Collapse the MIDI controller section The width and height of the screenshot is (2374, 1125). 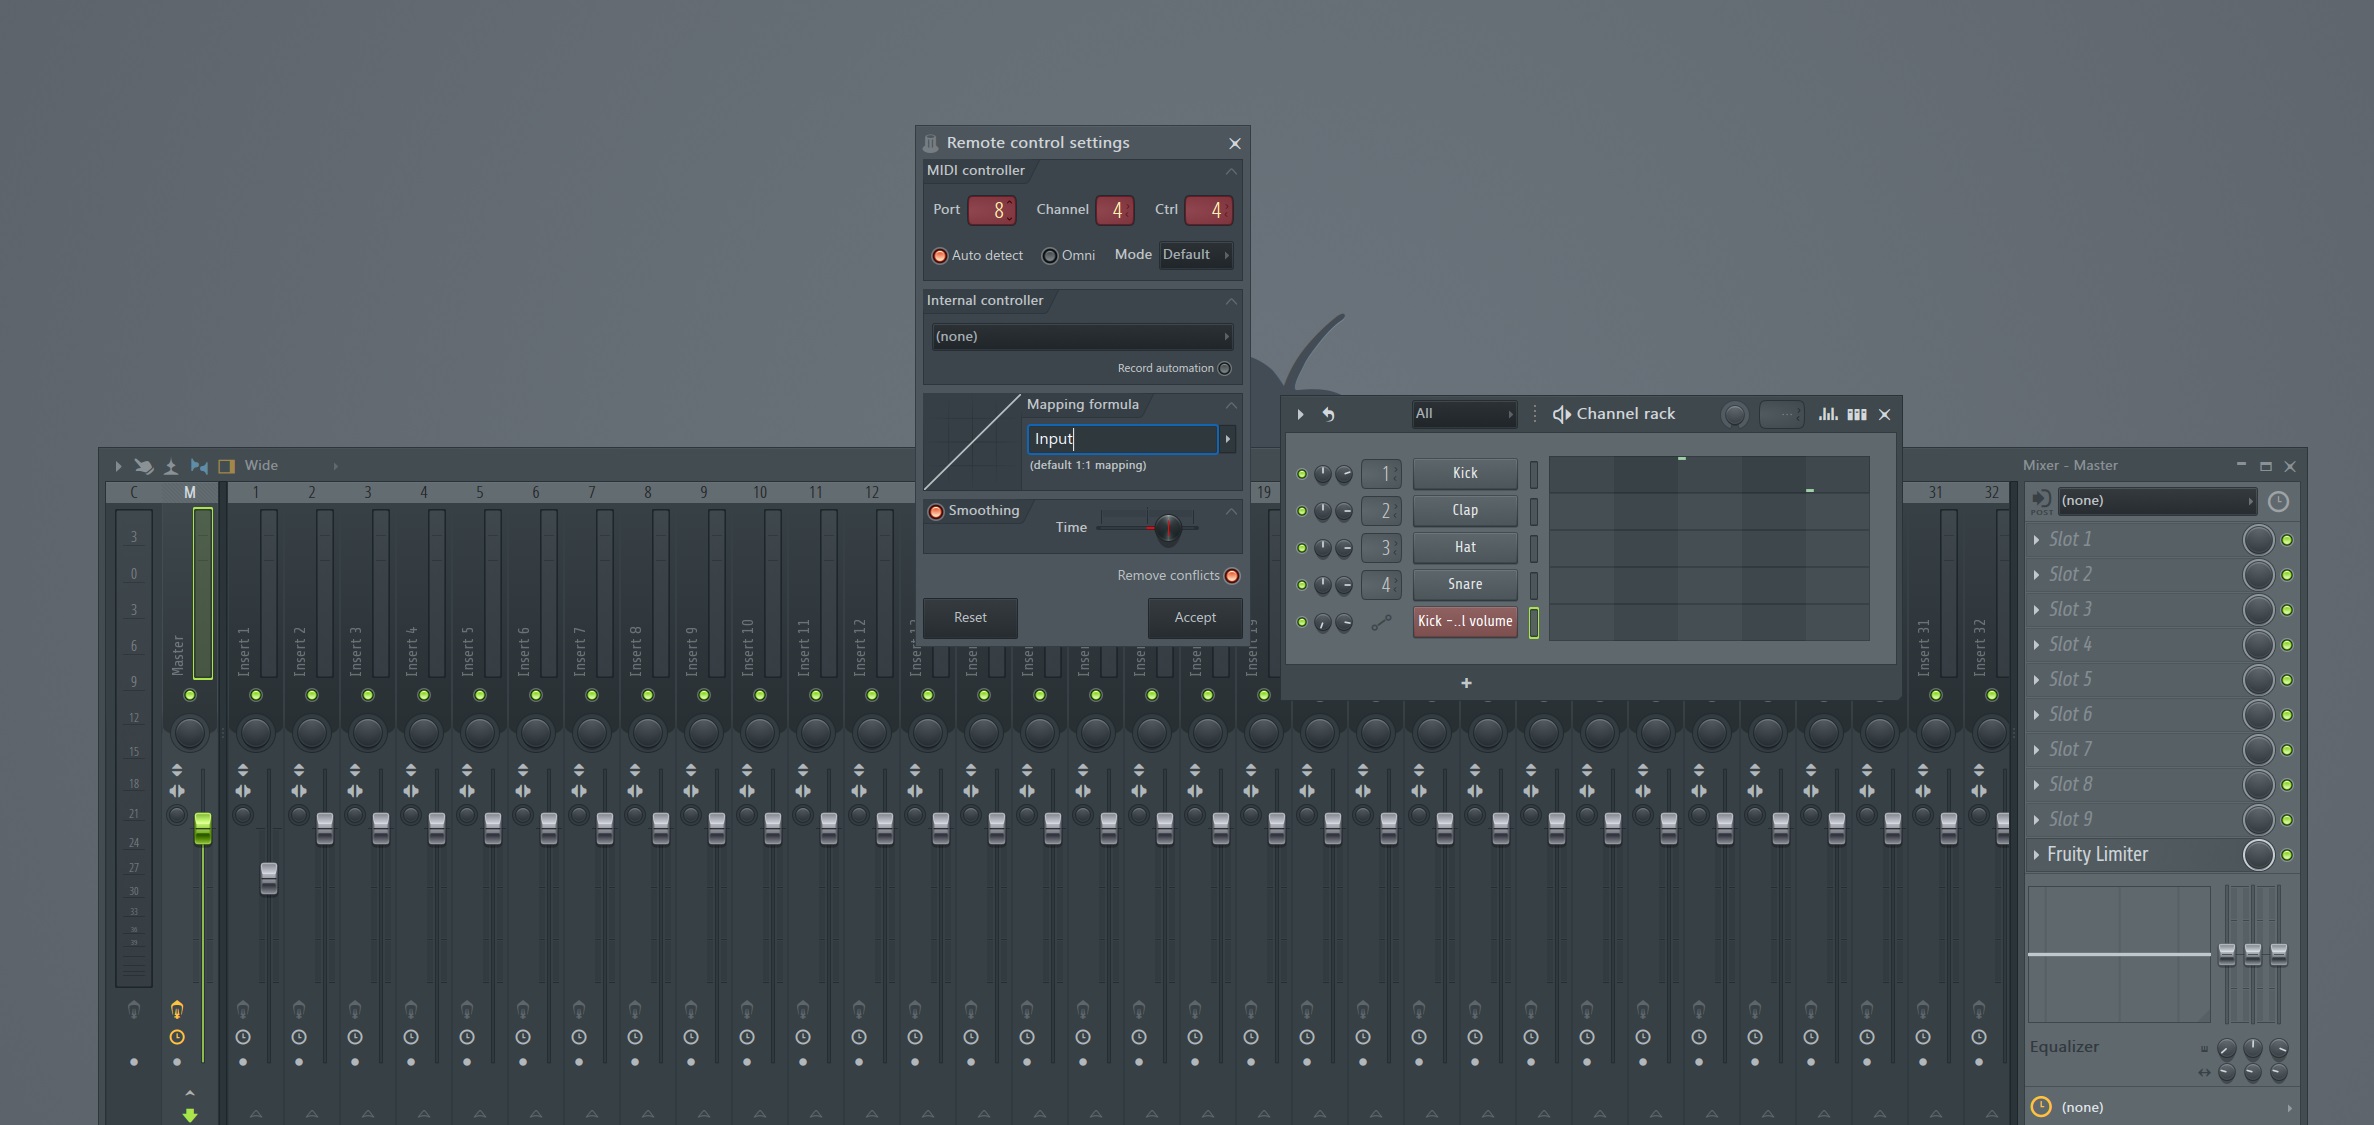pos(1231,172)
